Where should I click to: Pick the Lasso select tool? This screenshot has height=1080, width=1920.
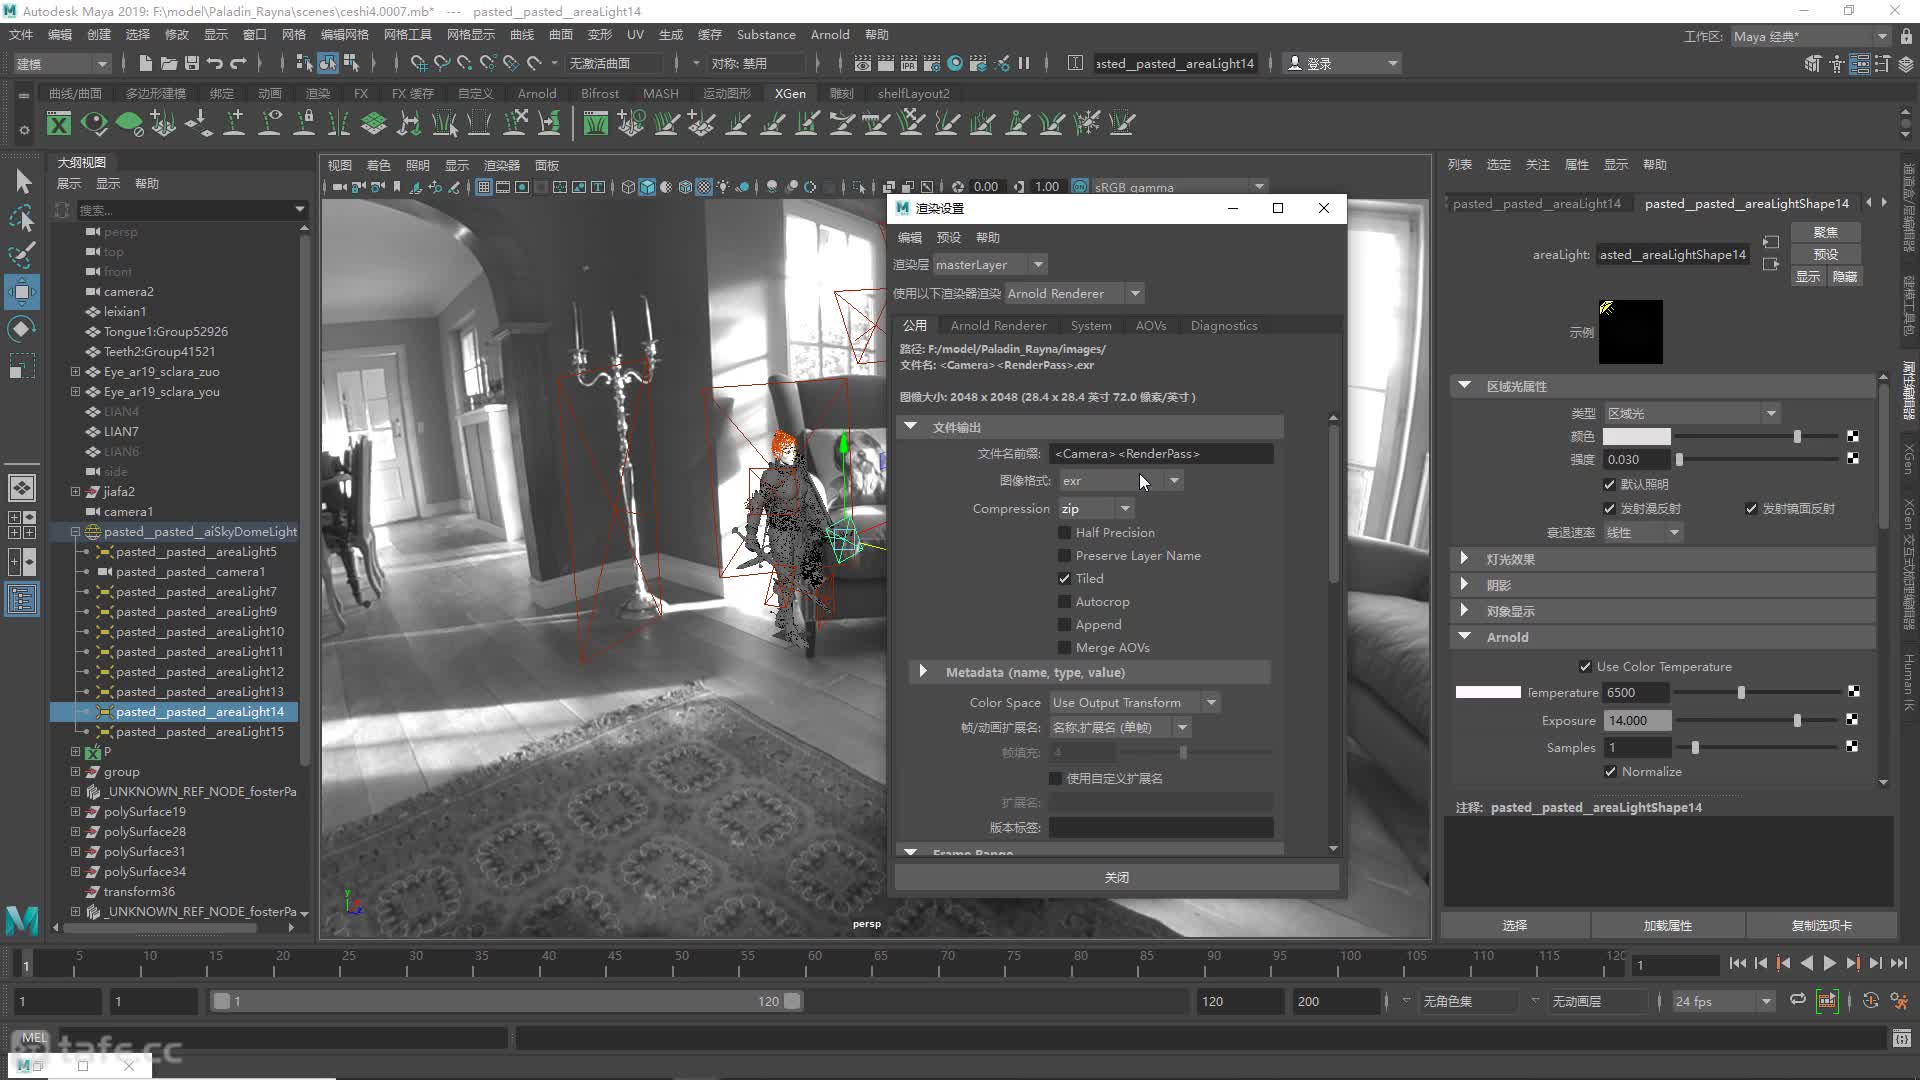click(x=23, y=218)
